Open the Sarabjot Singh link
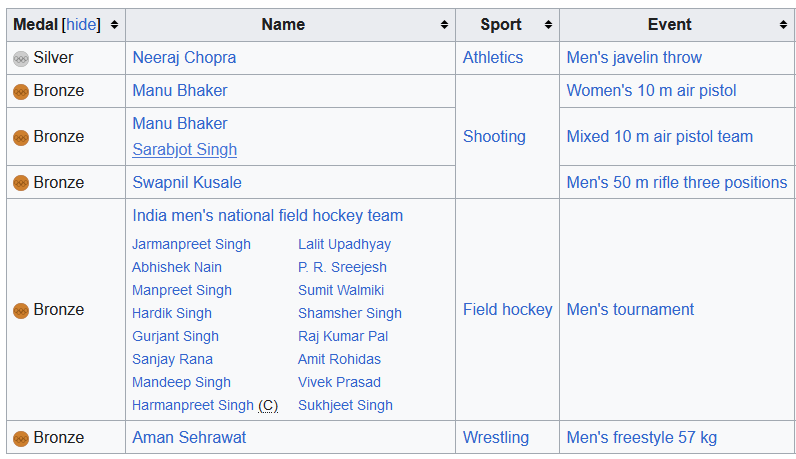 185,150
